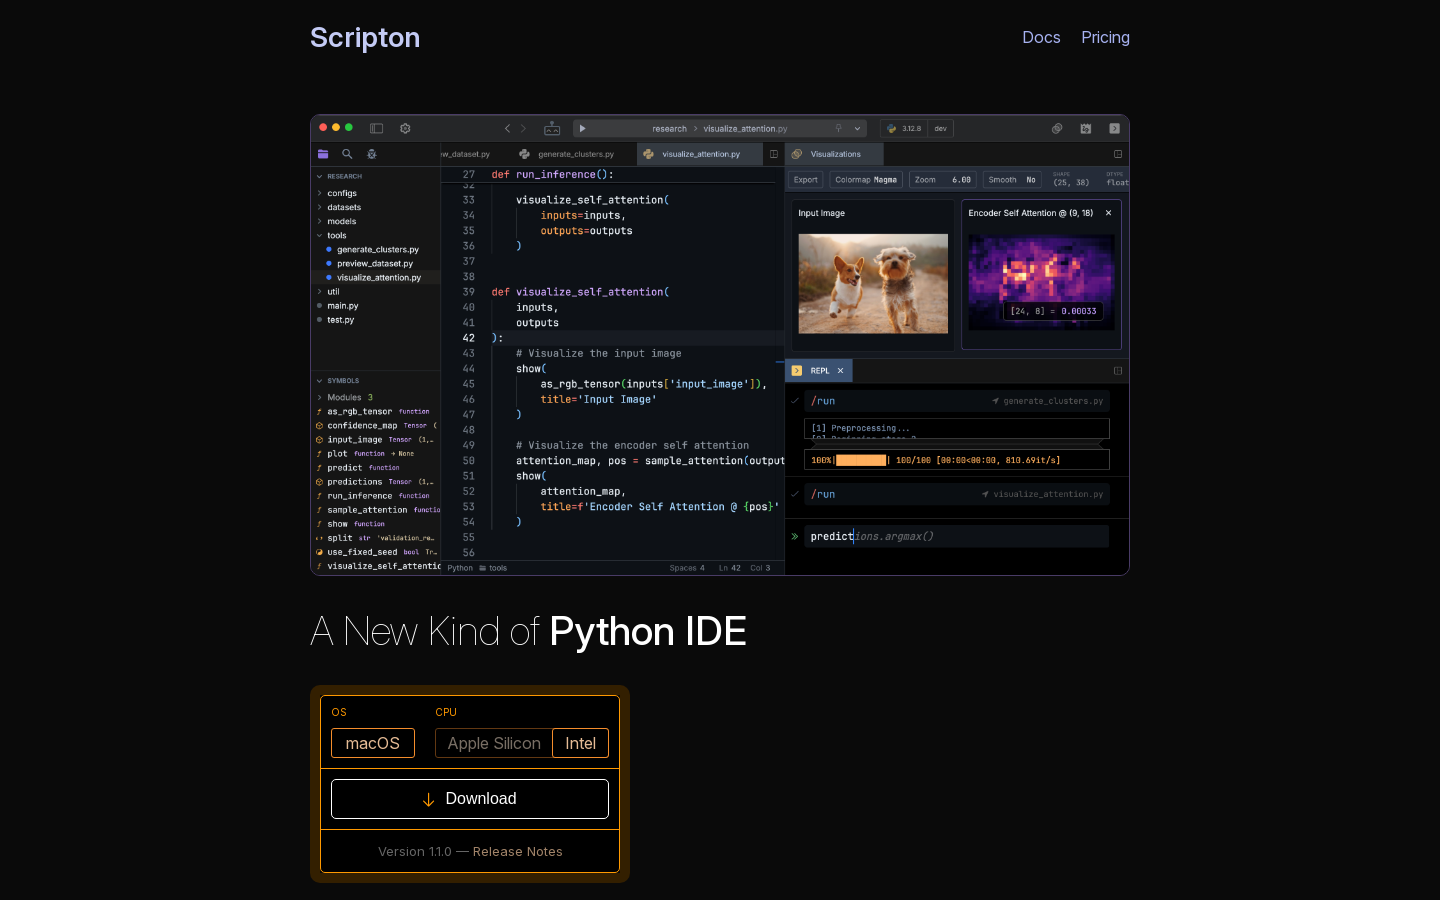Open settings with the gear icon

[x=405, y=128]
